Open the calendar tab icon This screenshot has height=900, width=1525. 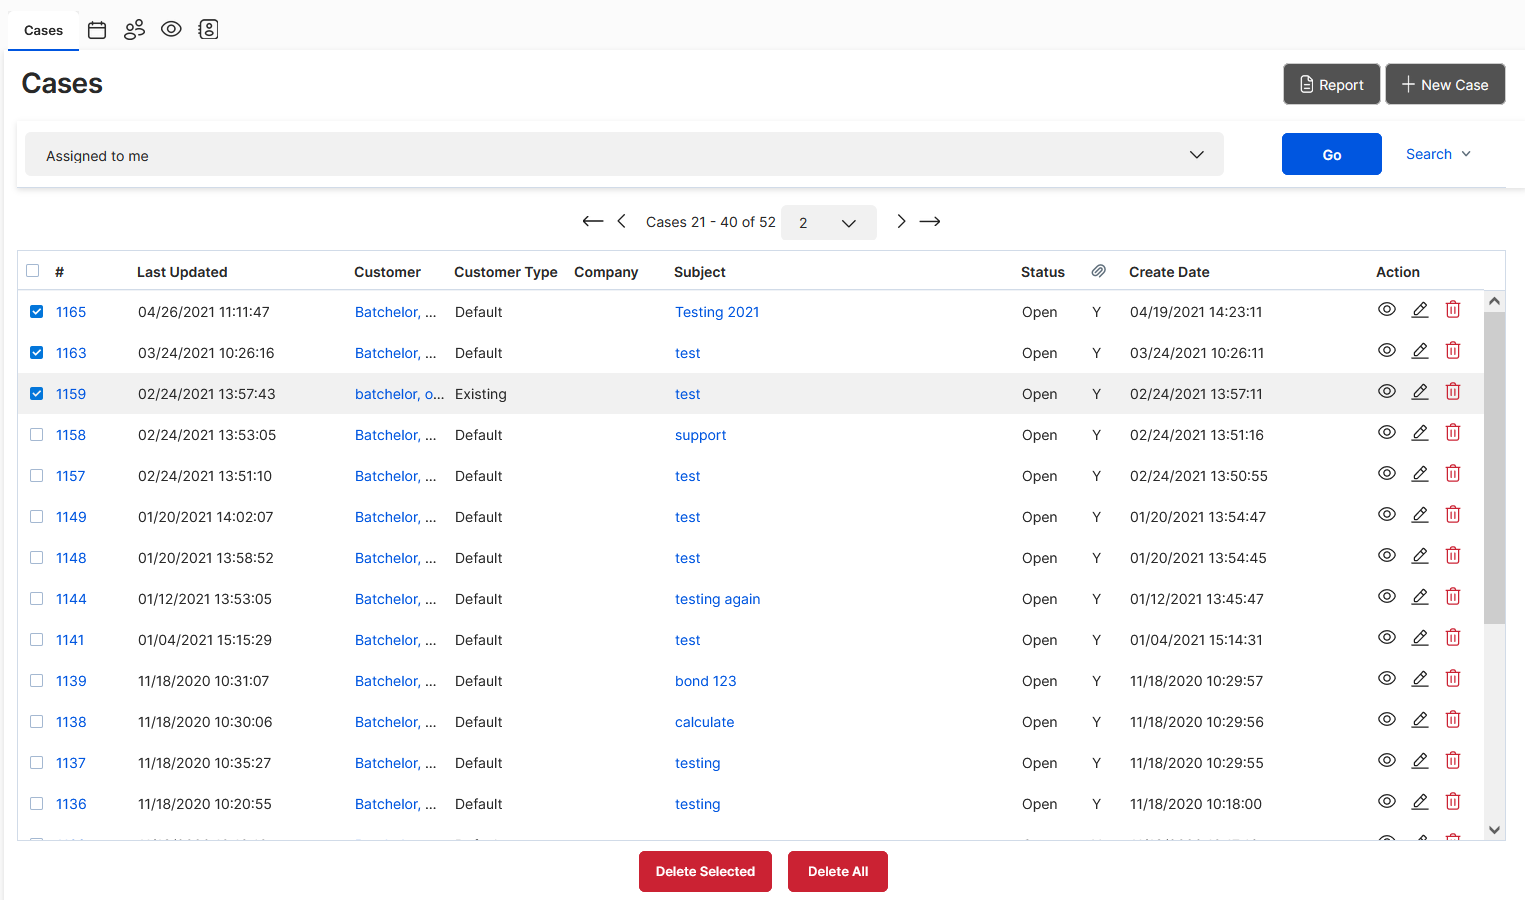click(97, 30)
